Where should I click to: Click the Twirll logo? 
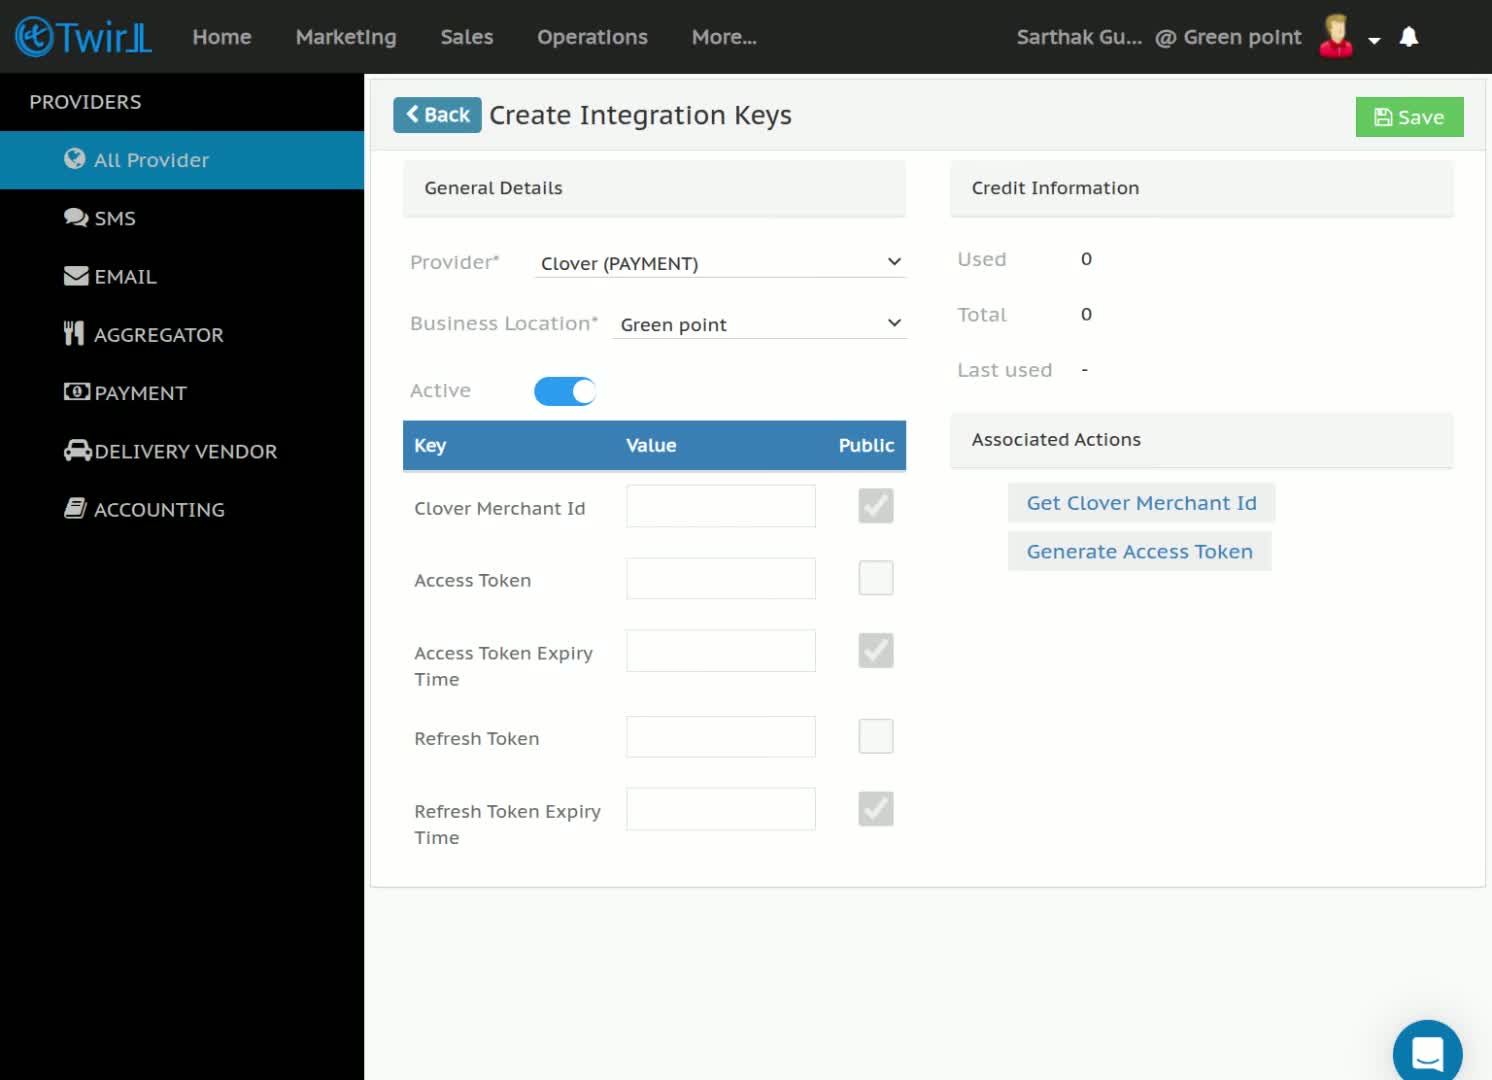click(x=84, y=37)
